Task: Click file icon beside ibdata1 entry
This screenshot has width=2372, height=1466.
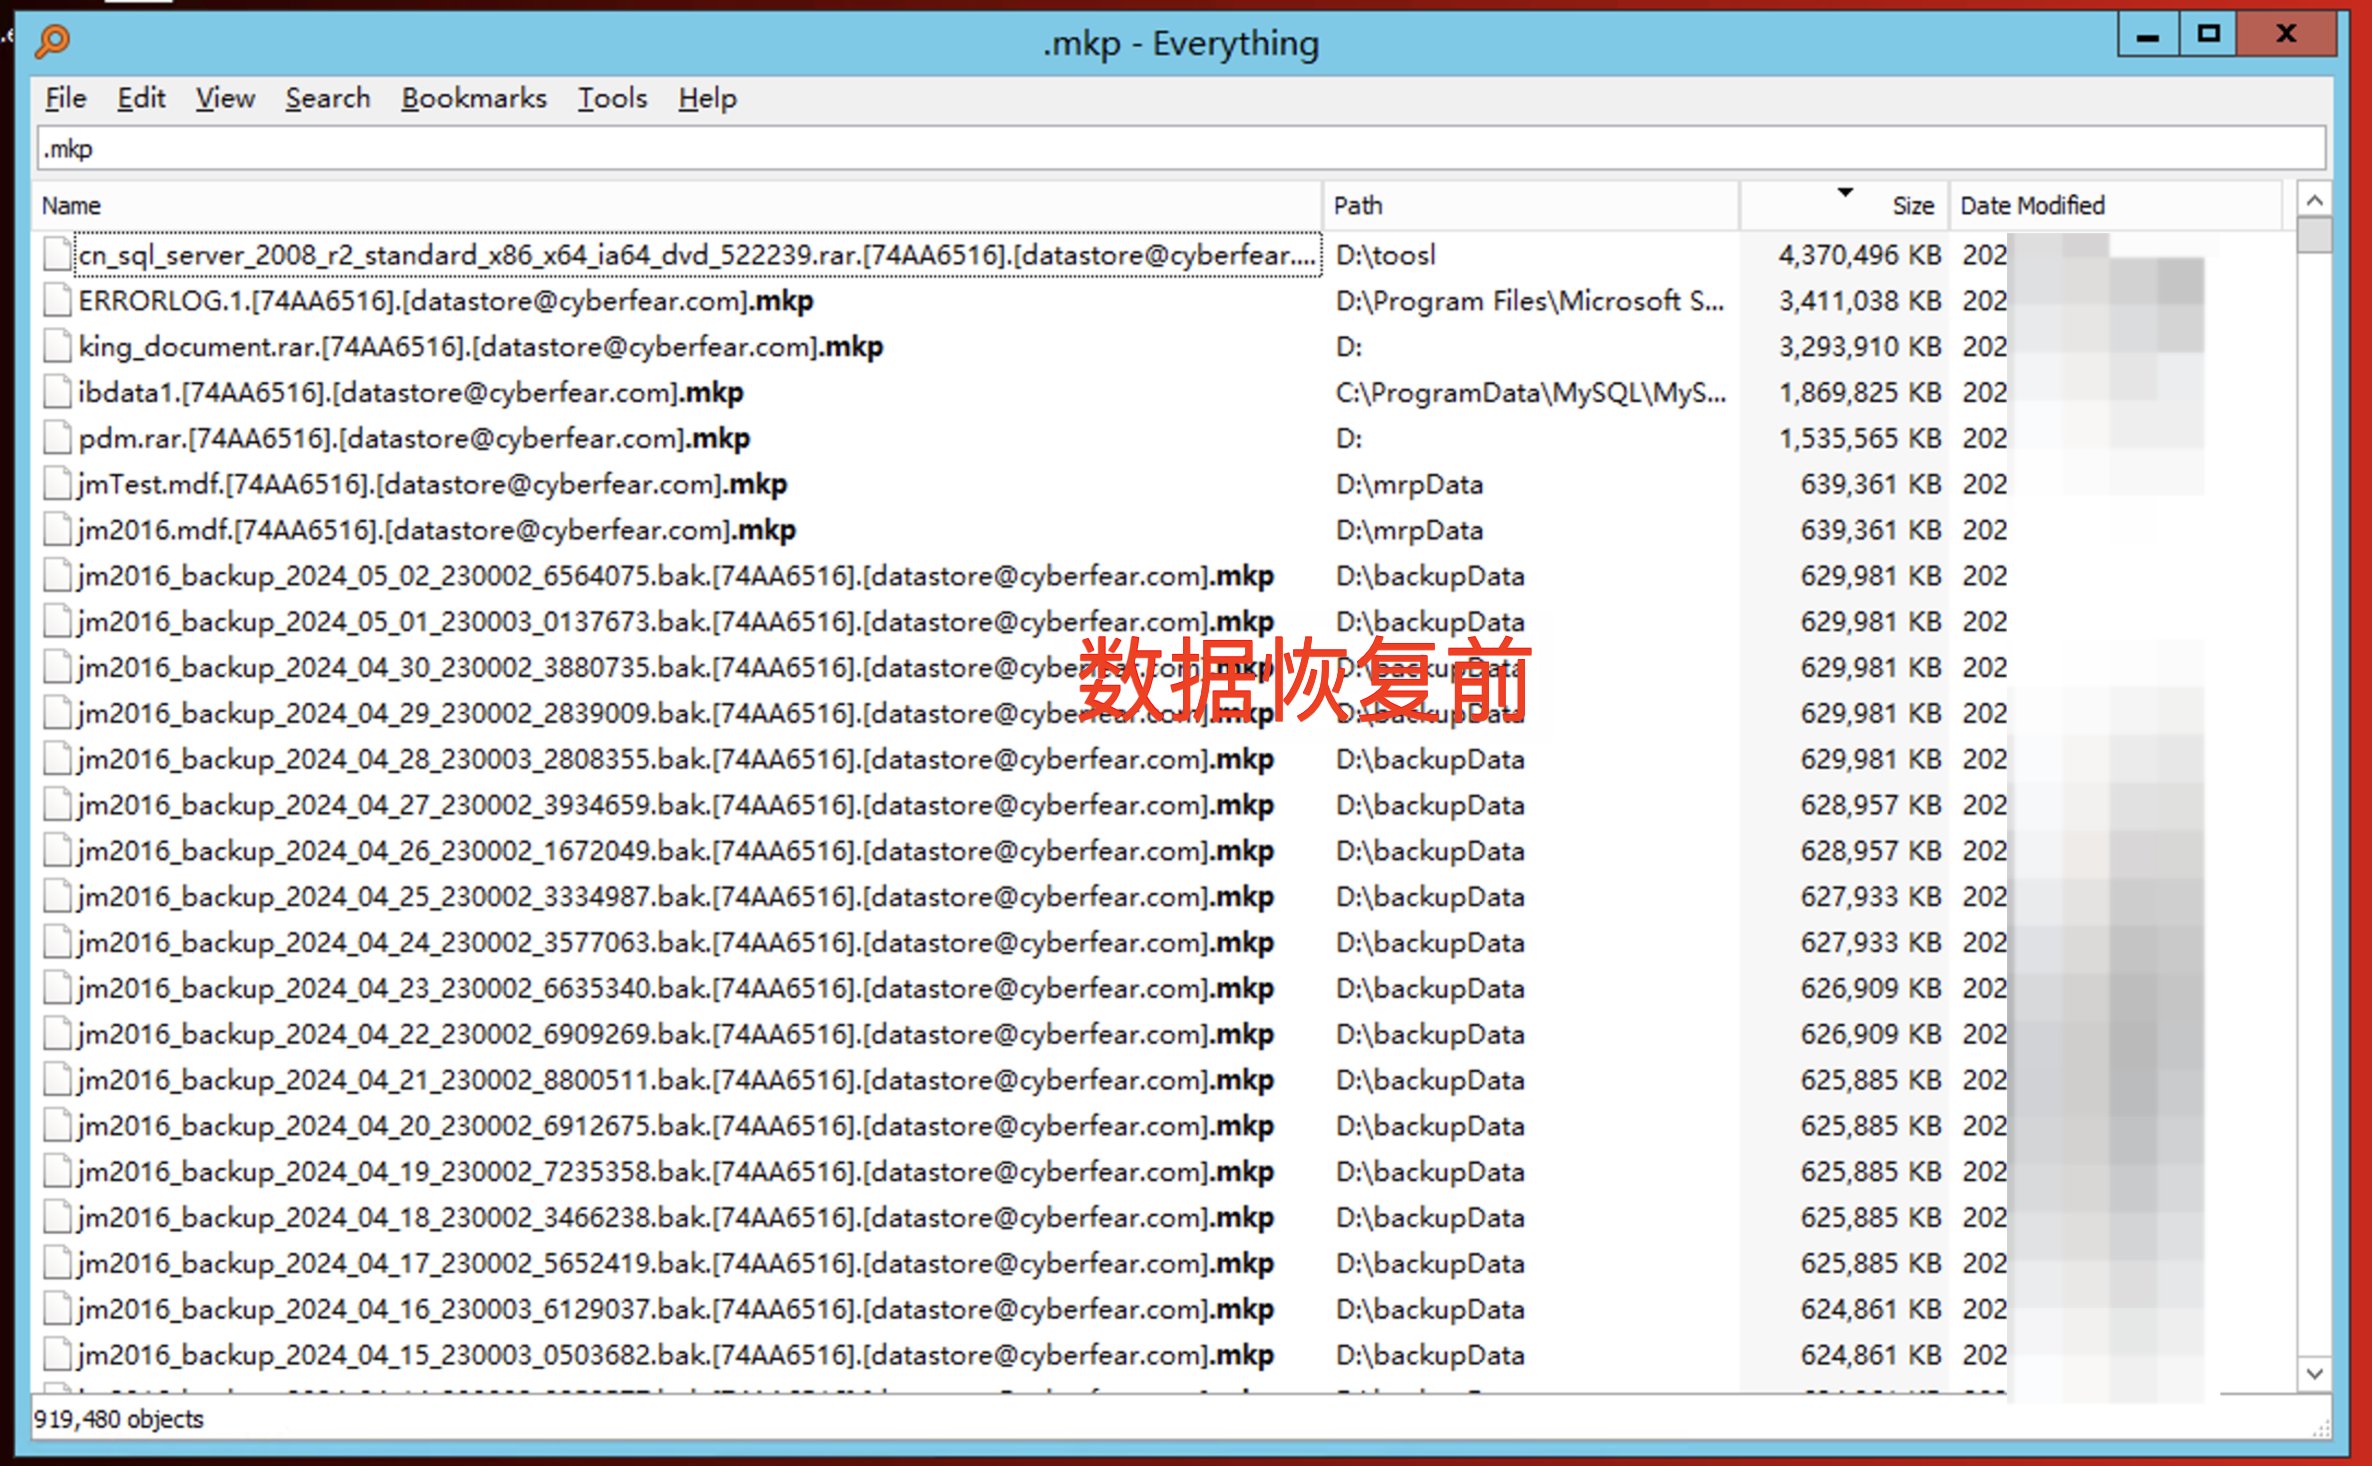Action: tap(58, 393)
